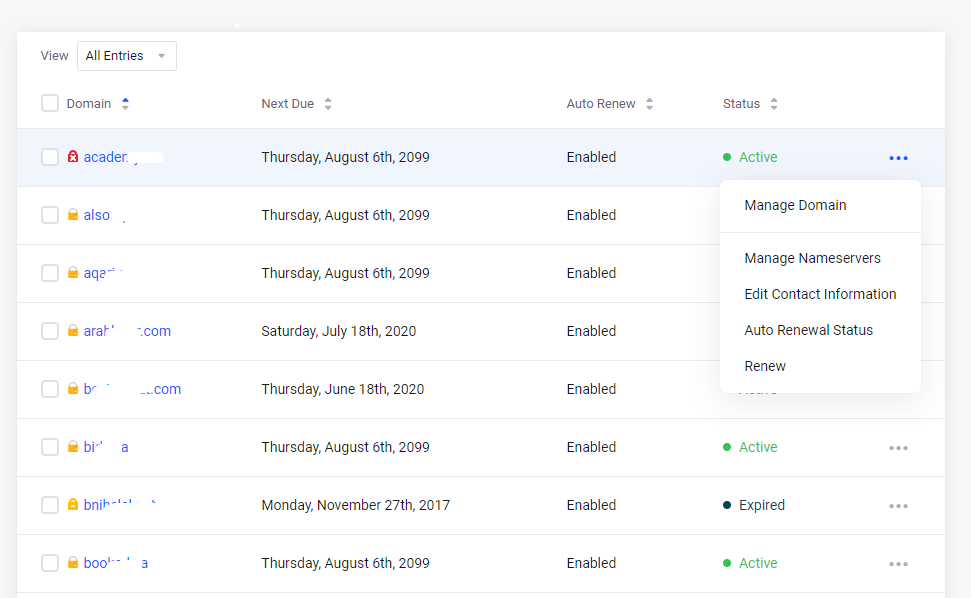
Task: Open three-dot menu in the last visible row
Action: coord(898,564)
